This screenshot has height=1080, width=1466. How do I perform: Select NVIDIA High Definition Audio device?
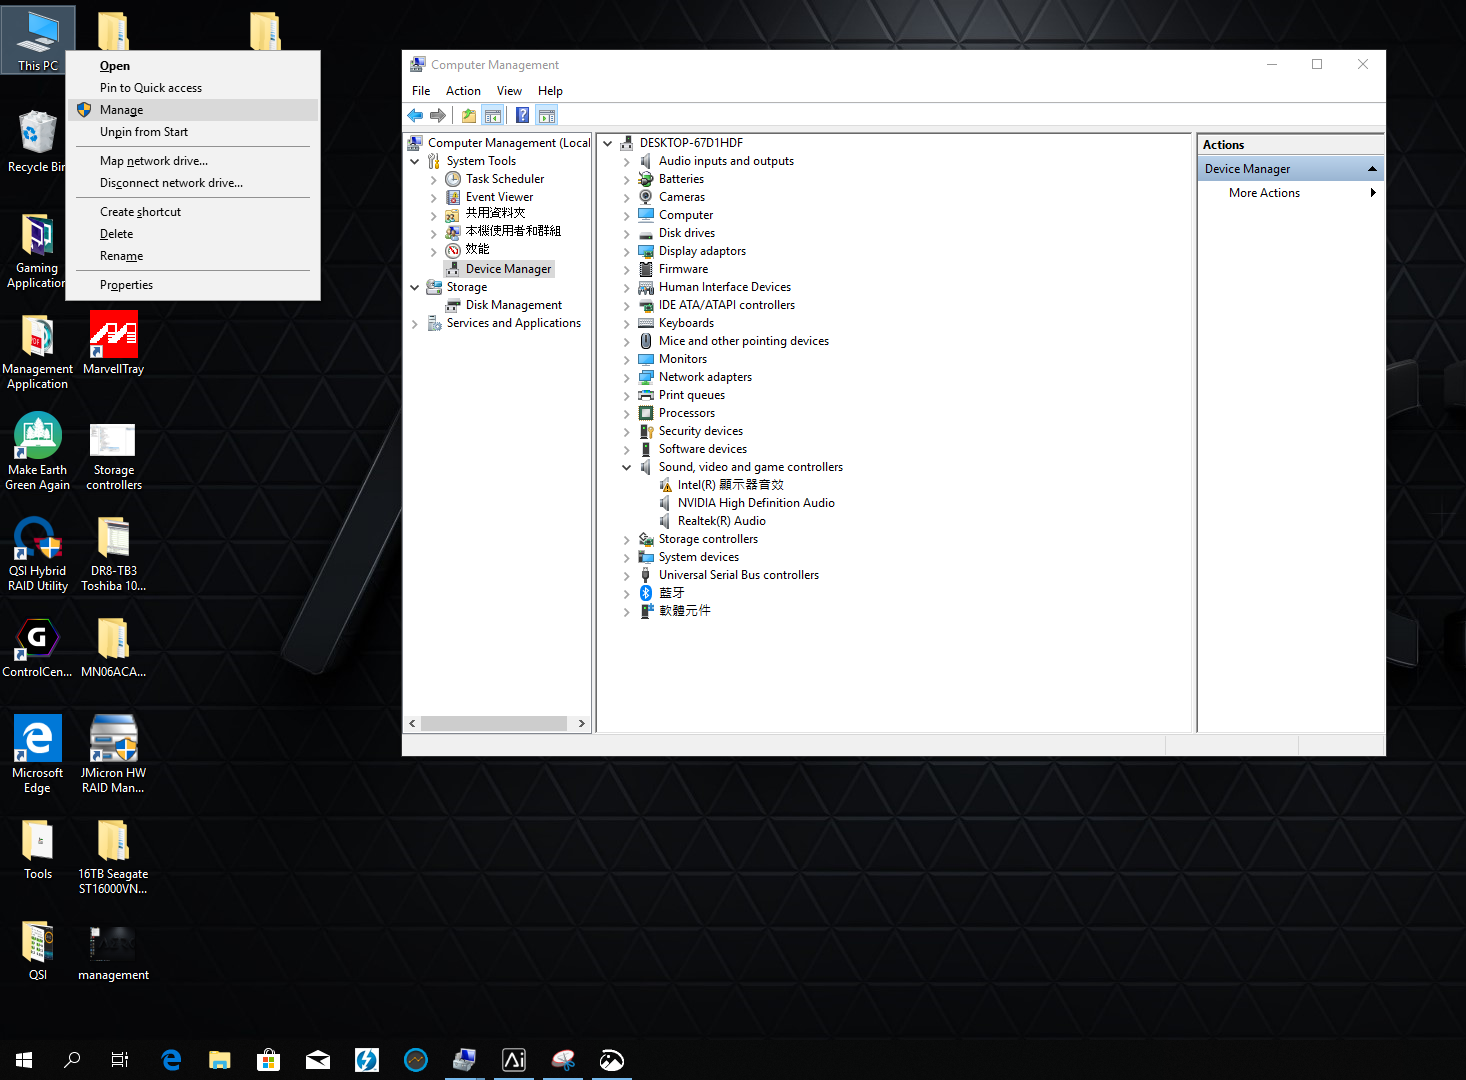755,503
